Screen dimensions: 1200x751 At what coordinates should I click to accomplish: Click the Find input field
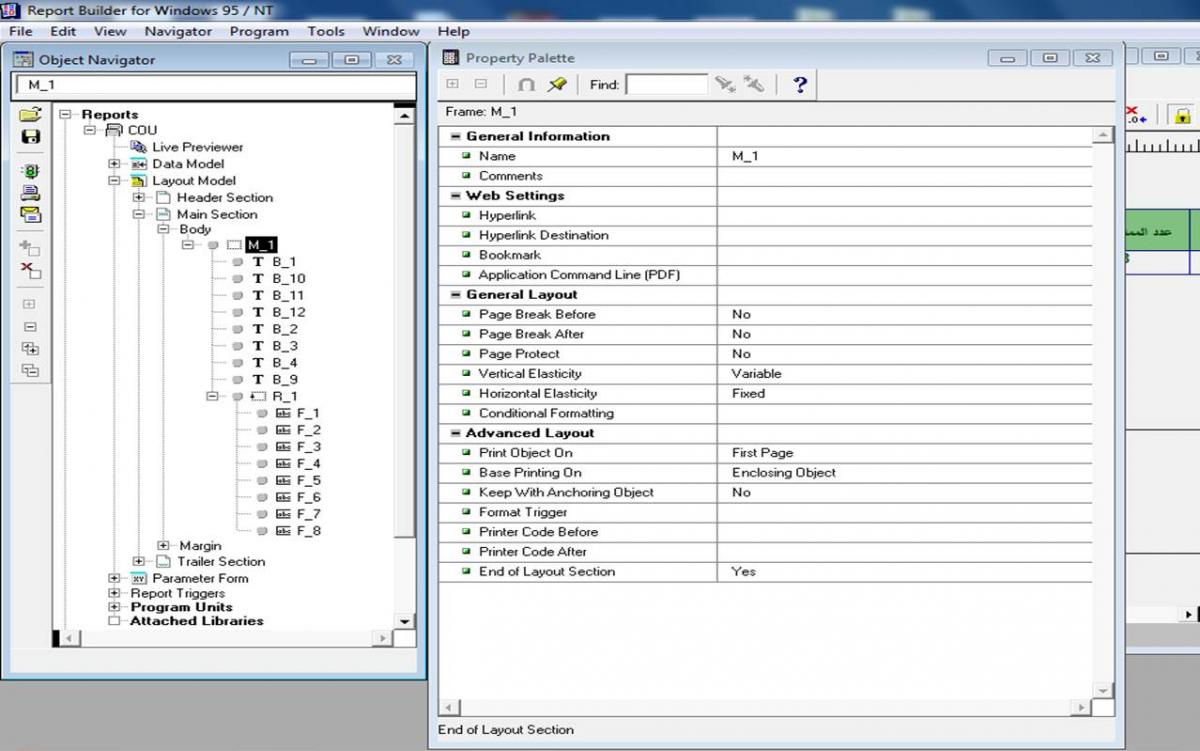[x=666, y=85]
